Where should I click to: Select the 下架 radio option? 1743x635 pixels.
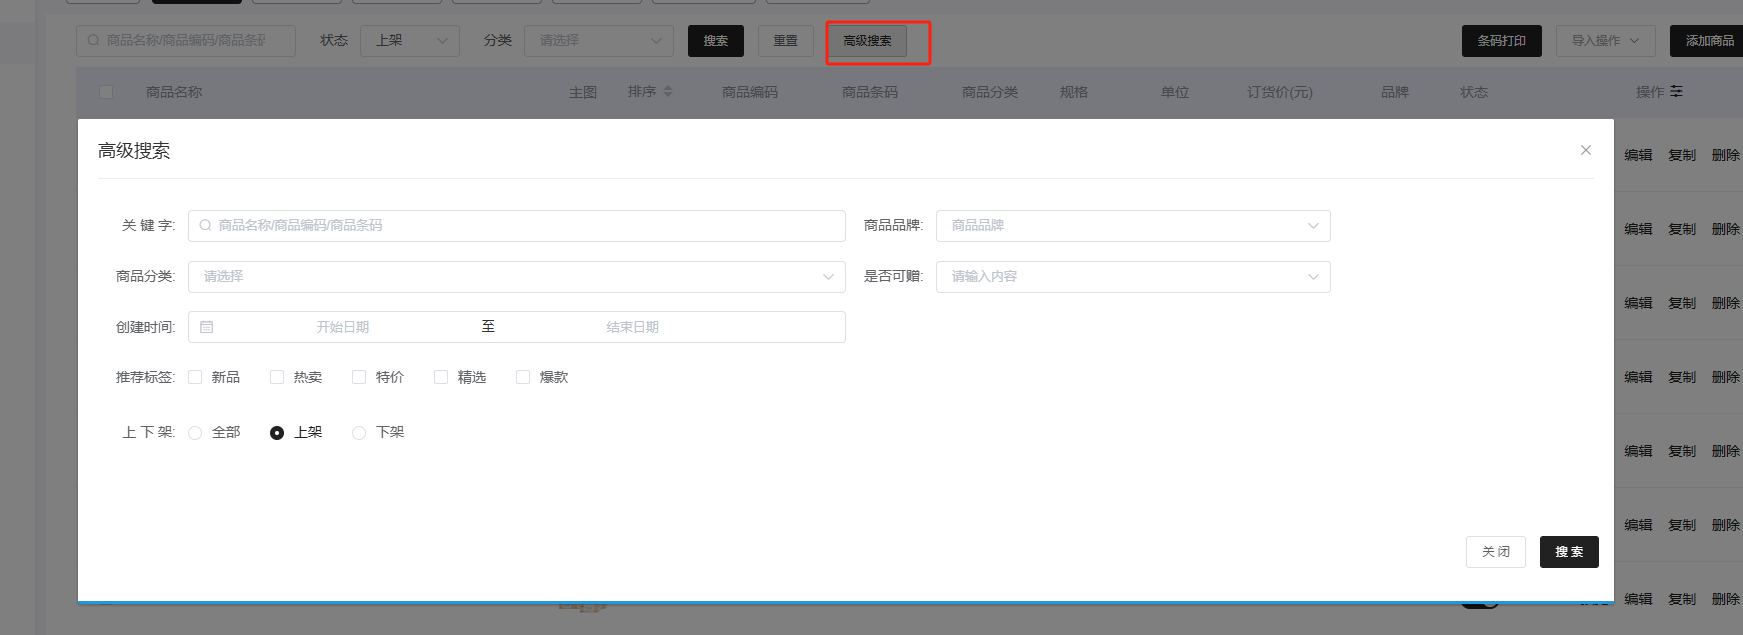[359, 433]
